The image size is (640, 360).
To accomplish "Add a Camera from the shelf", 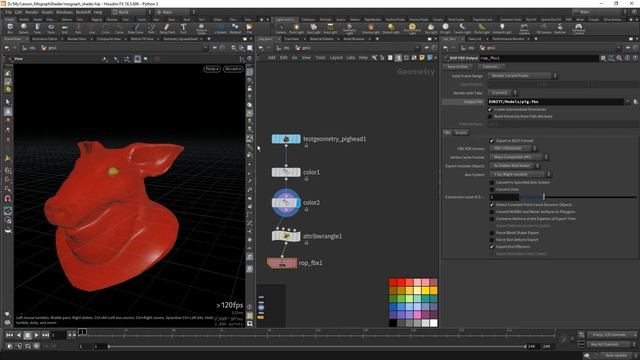I will (281, 29).
